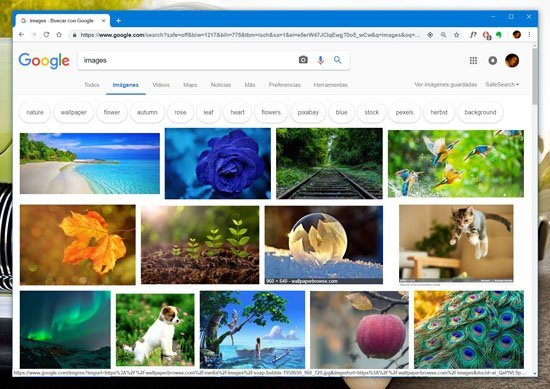This screenshot has width=550, height=389.
Task: Open the orange maple leaf image
Action: [x=78, y=245]
